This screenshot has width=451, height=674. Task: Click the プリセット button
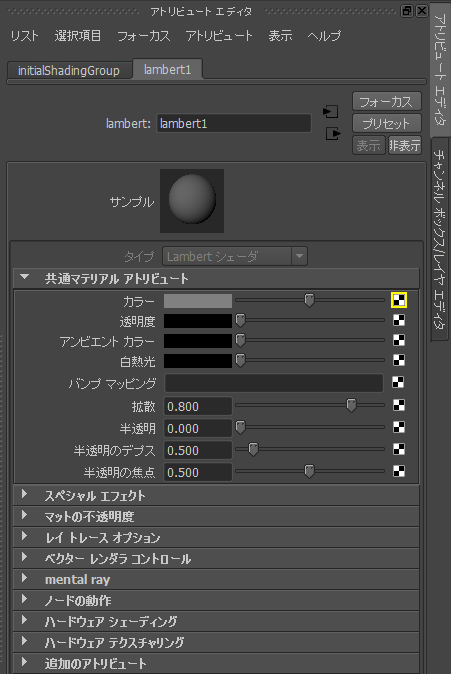point(387,124)
